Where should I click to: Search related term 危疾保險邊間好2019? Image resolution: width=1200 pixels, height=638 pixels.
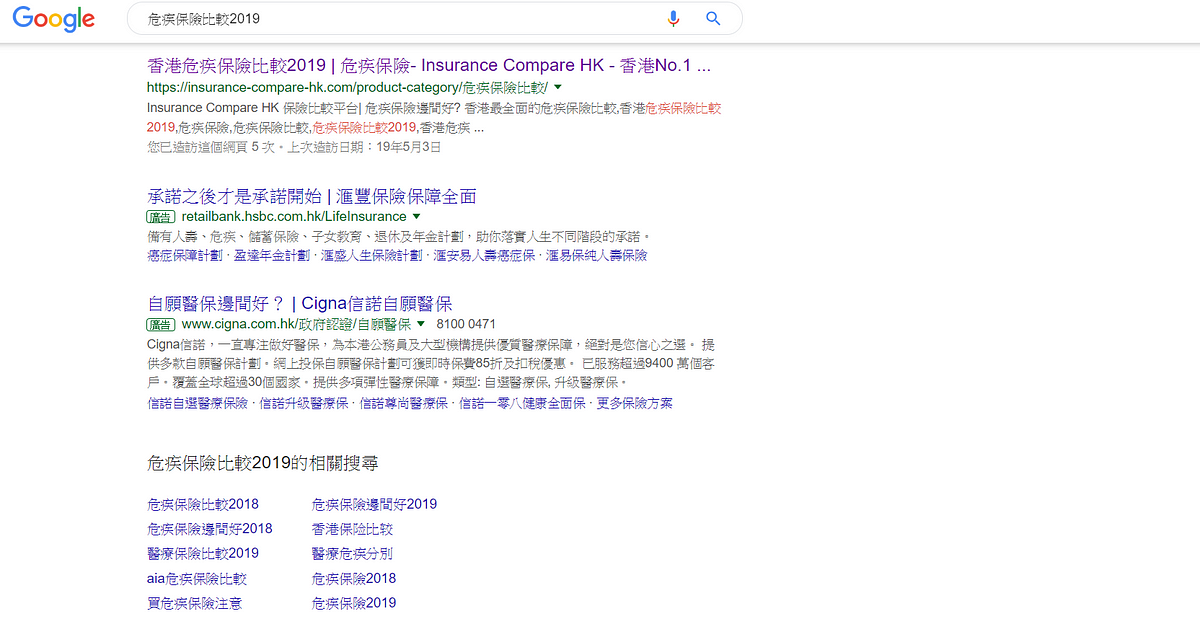click(374, 505)
